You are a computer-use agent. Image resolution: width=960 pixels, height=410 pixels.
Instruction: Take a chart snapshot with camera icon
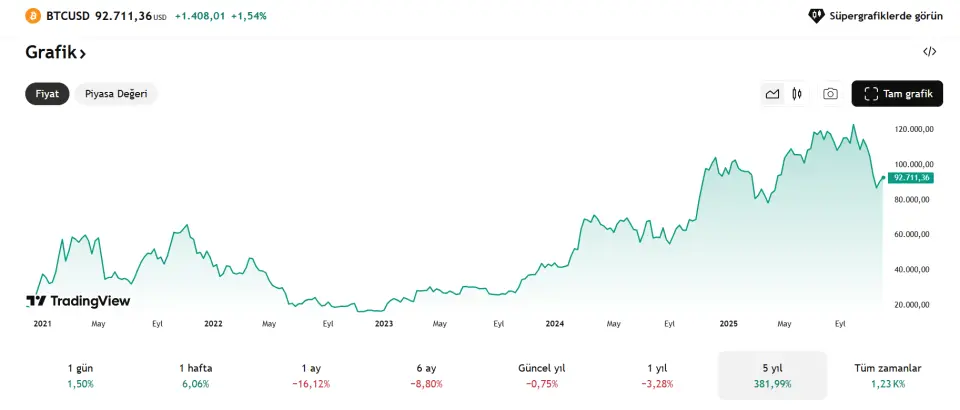click(x=830, y=94)
